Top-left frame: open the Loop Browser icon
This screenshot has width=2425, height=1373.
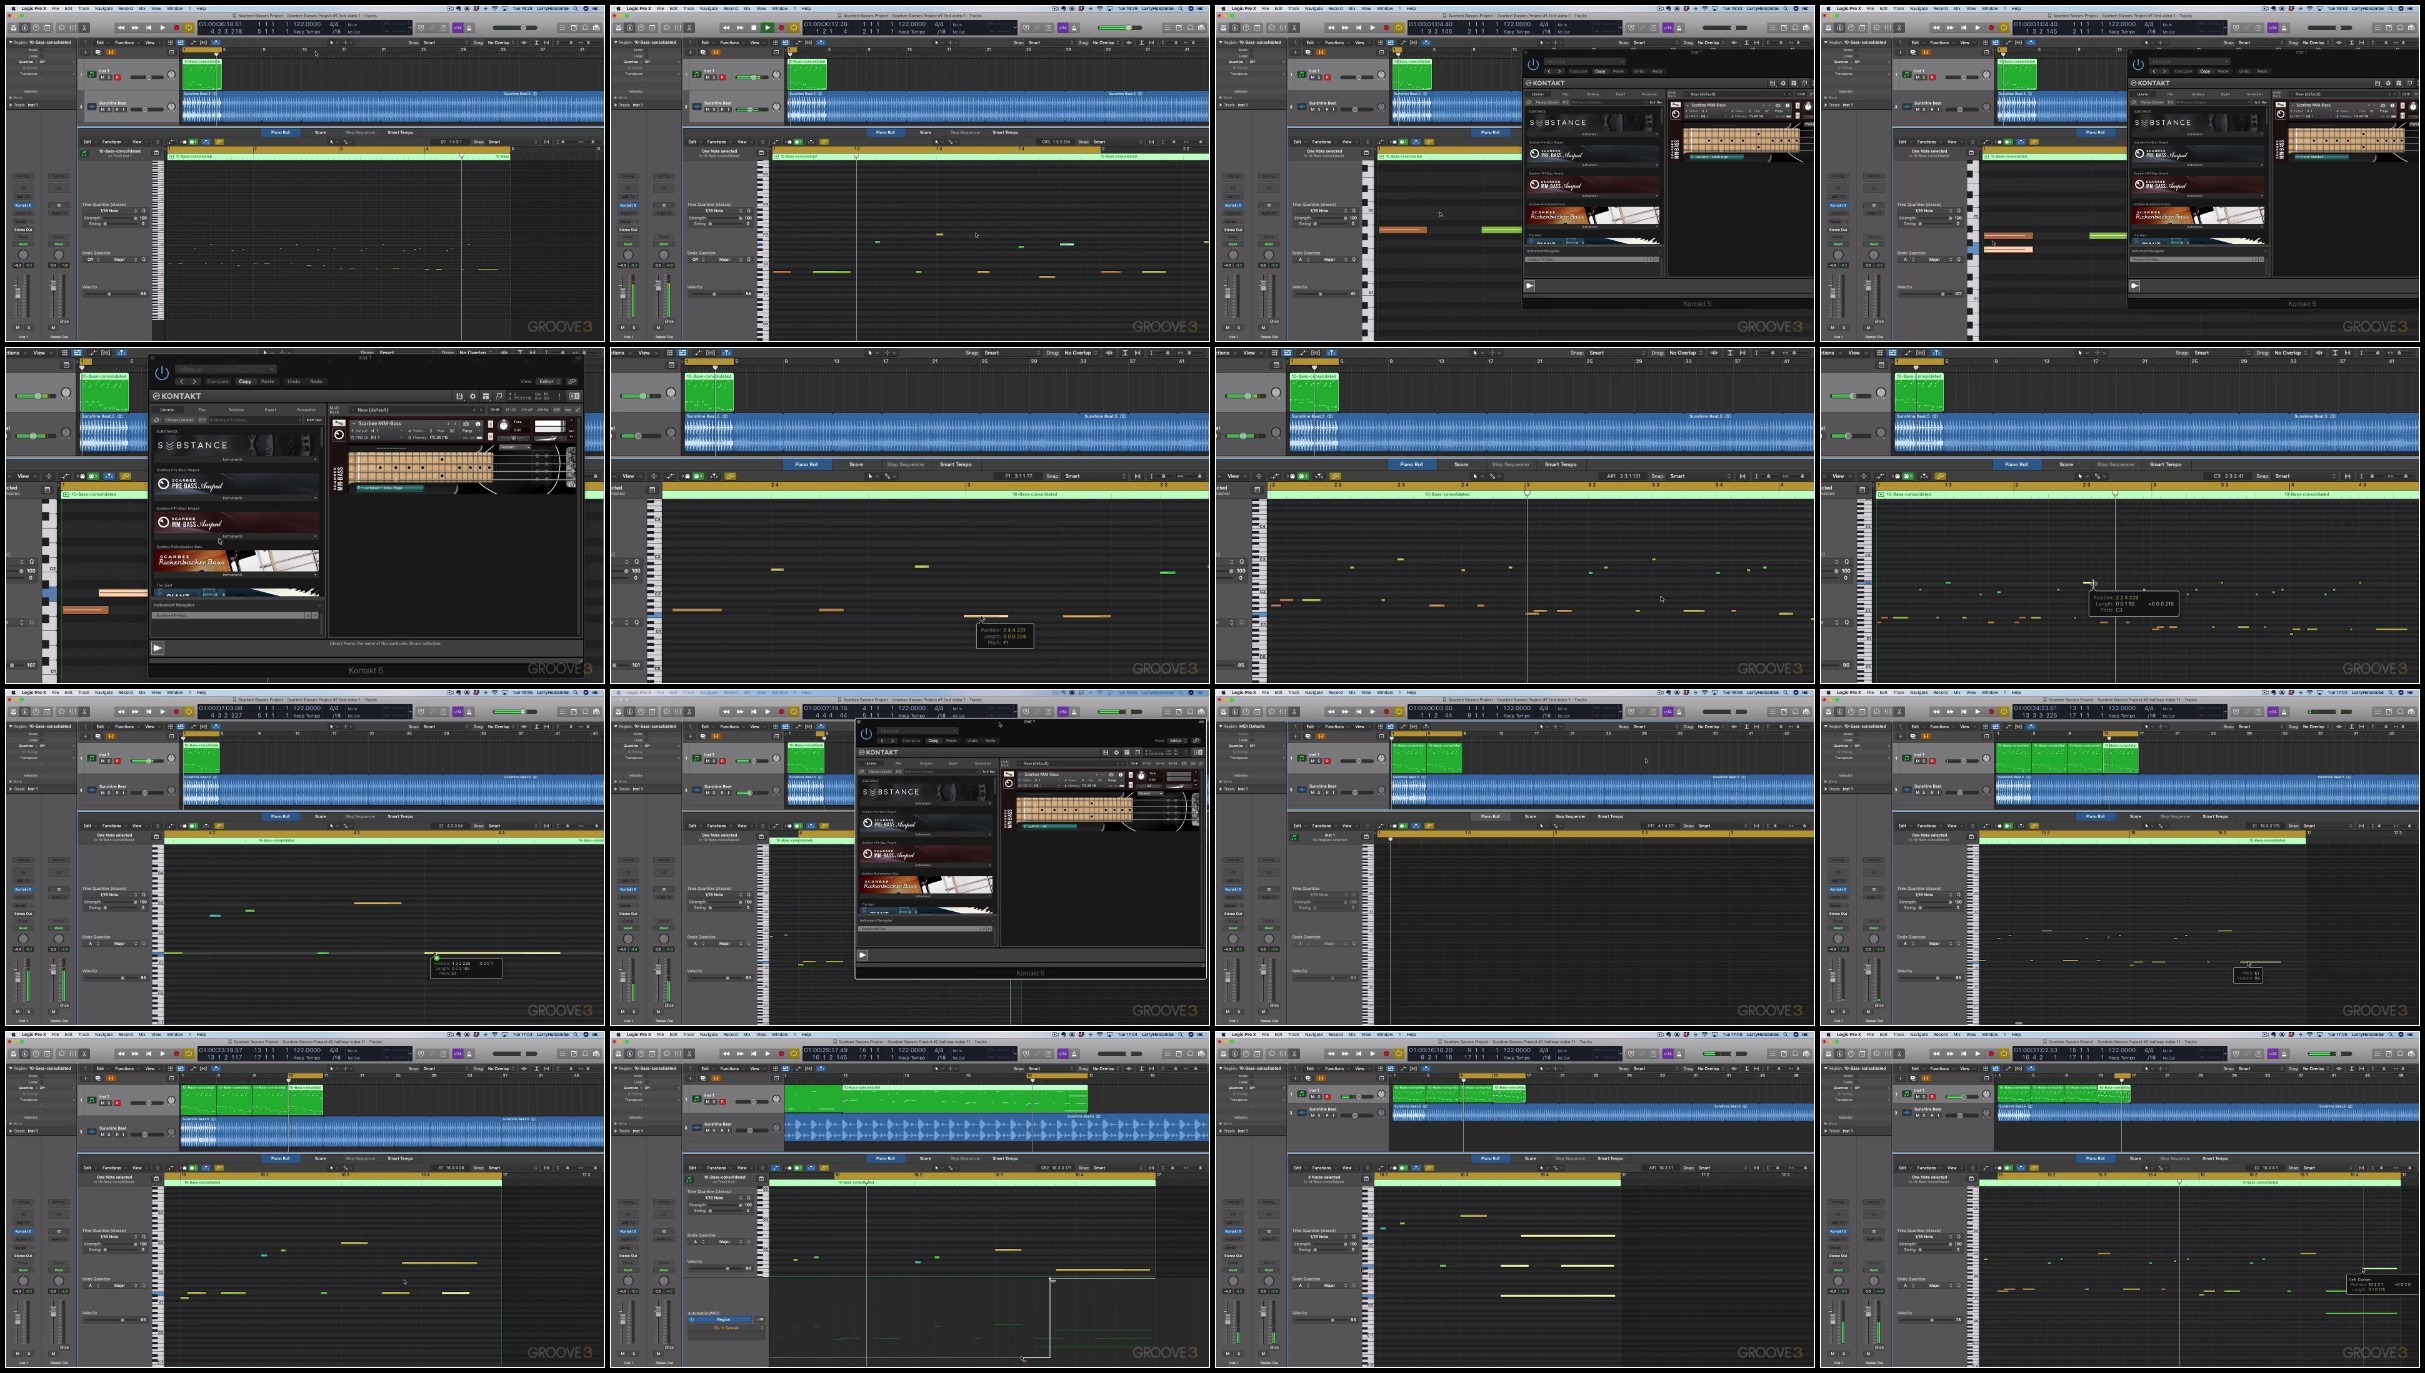(585, 27)
